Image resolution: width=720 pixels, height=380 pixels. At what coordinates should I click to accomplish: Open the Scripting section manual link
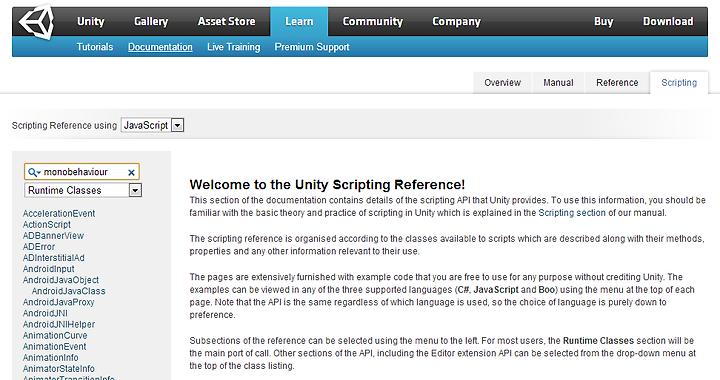572,213
